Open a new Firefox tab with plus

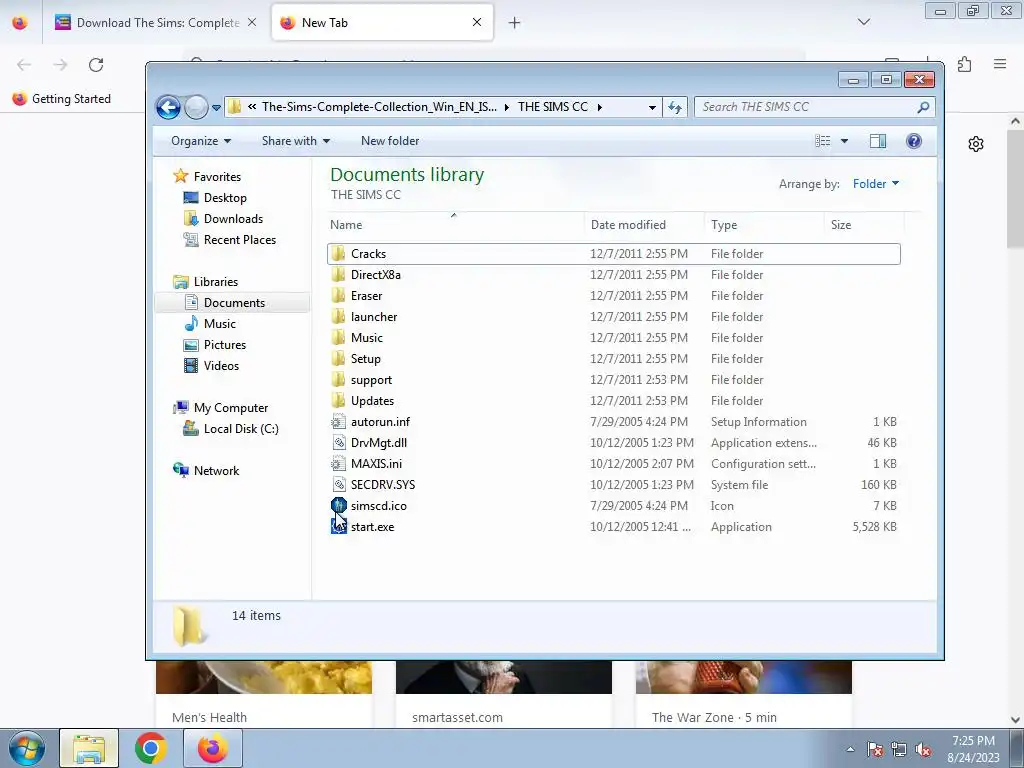pyautogui.click(x=515, y=23)
